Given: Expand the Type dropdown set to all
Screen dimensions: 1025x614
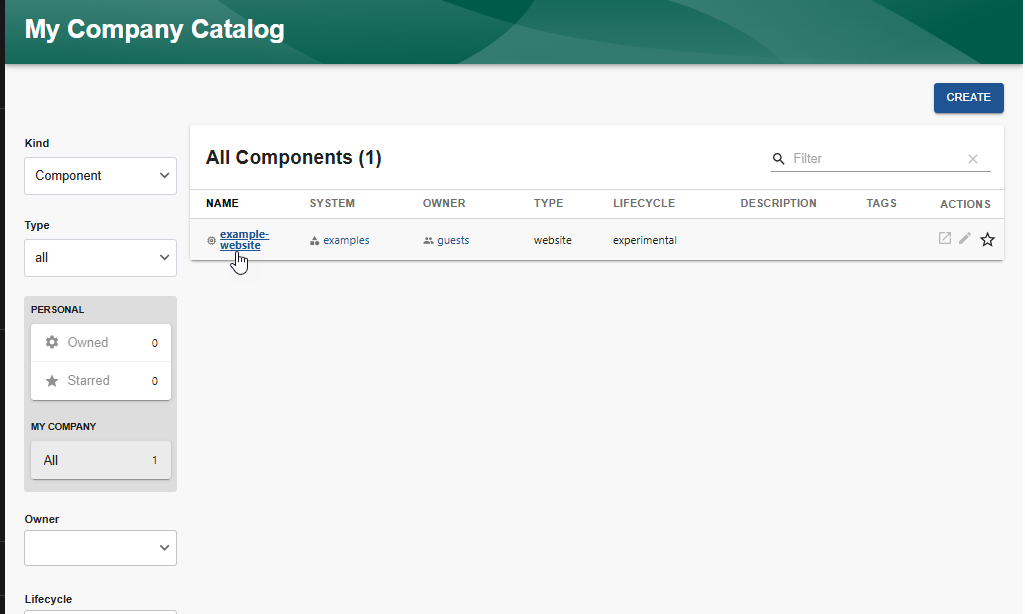Looking at the screenshot, I should point(100,257).
